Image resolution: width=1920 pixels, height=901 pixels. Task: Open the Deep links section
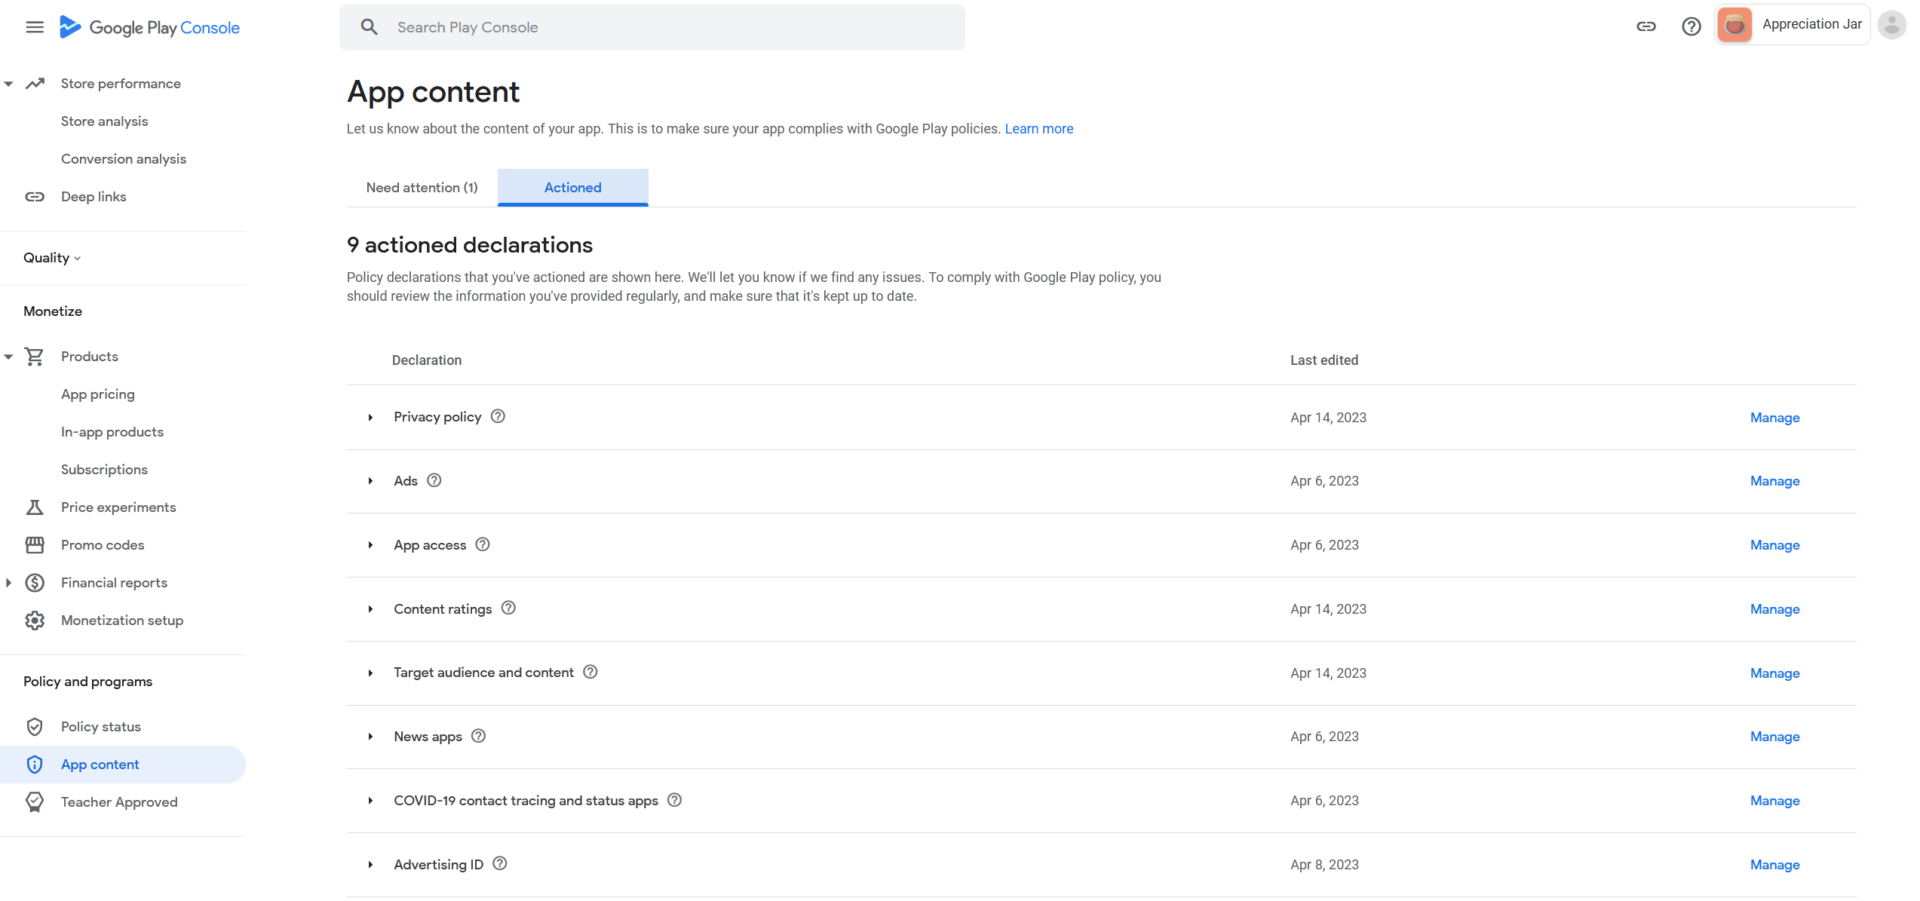(x=93, y=196)
